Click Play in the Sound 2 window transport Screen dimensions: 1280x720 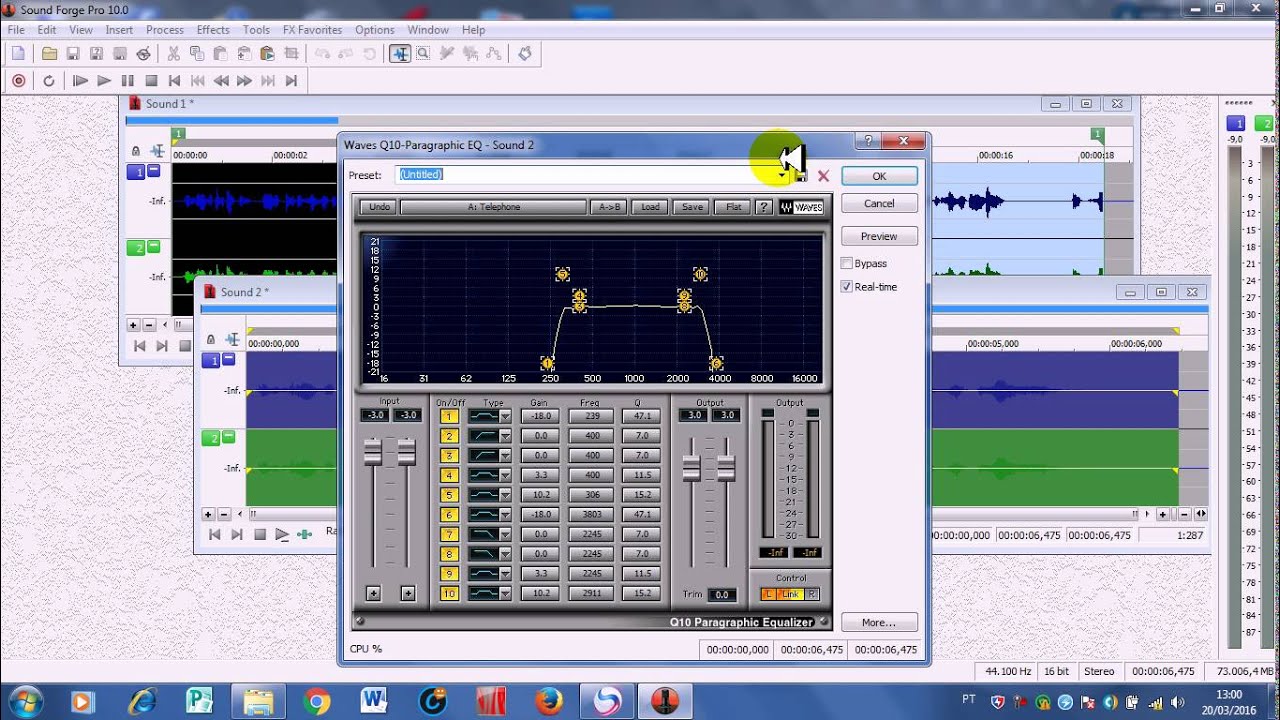tap(282, 535)
